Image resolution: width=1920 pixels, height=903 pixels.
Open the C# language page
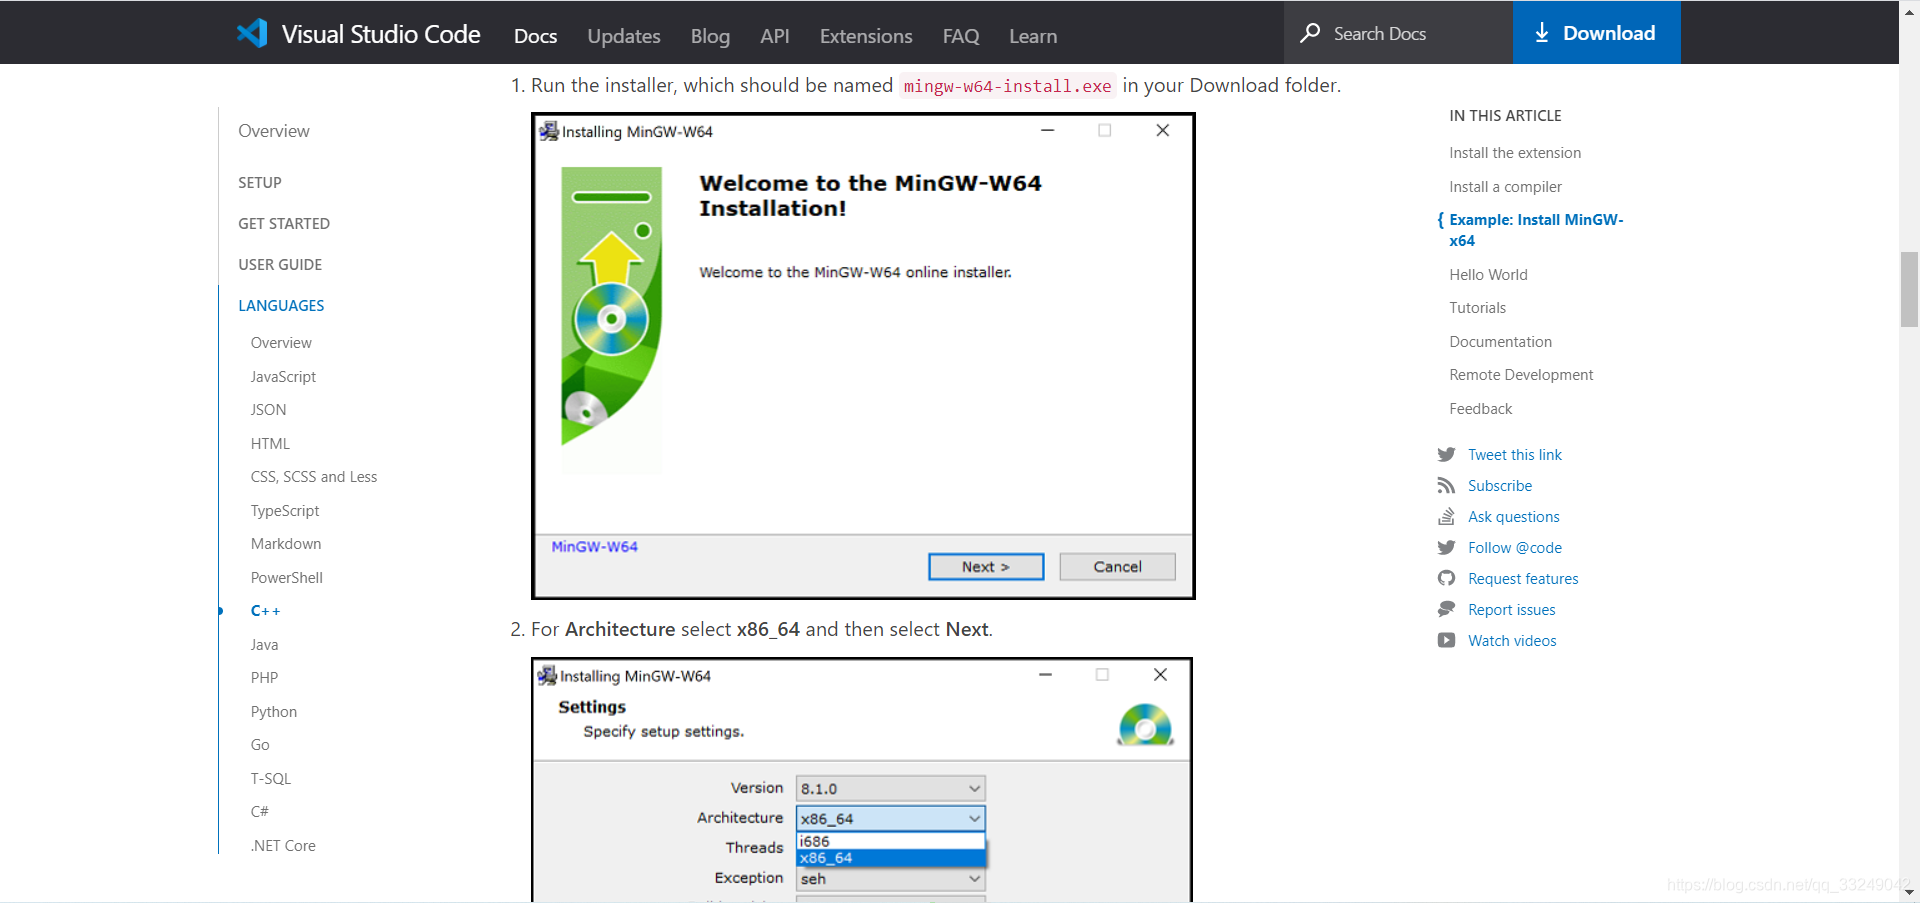click(x=259, y=812)
